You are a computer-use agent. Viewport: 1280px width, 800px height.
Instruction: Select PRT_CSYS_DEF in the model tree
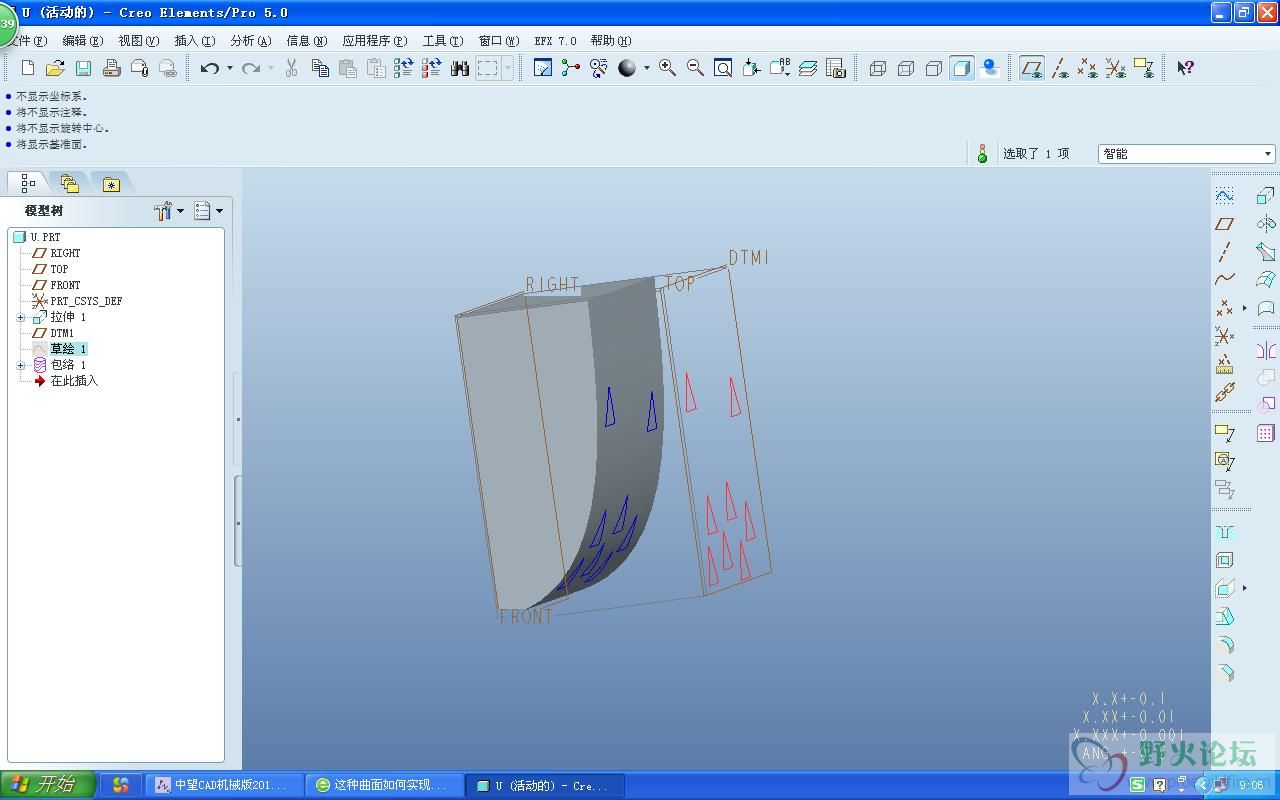(x=86, y=301)
